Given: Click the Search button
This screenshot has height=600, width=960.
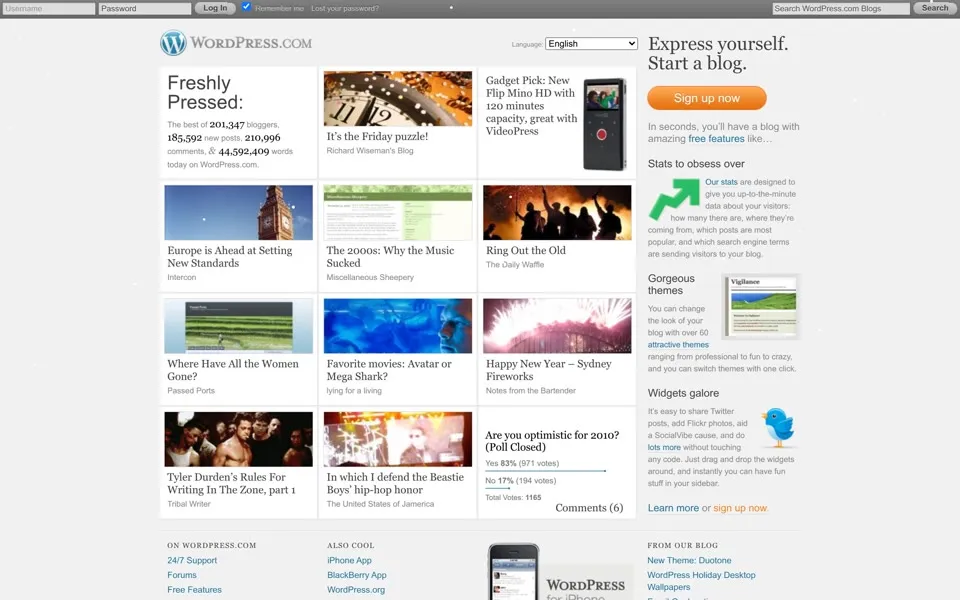Looking at the screenshot, I should click(935, 8).
